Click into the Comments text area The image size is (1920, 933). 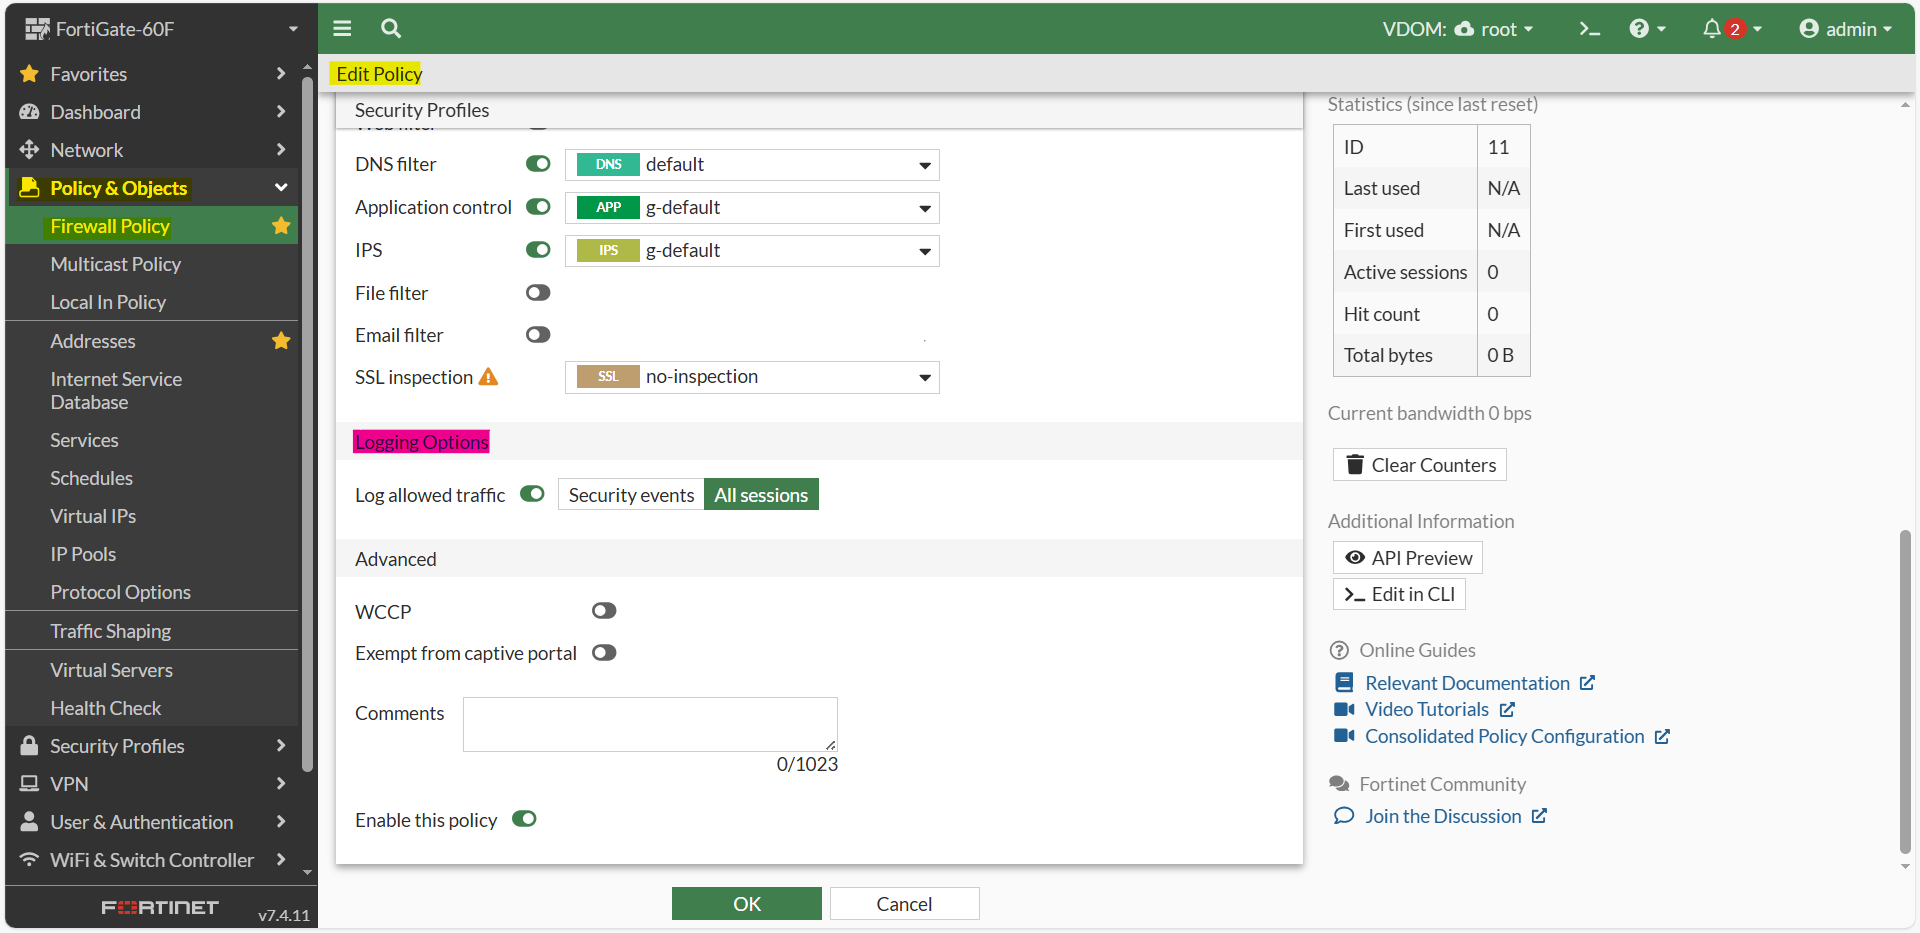pos(650,724)
